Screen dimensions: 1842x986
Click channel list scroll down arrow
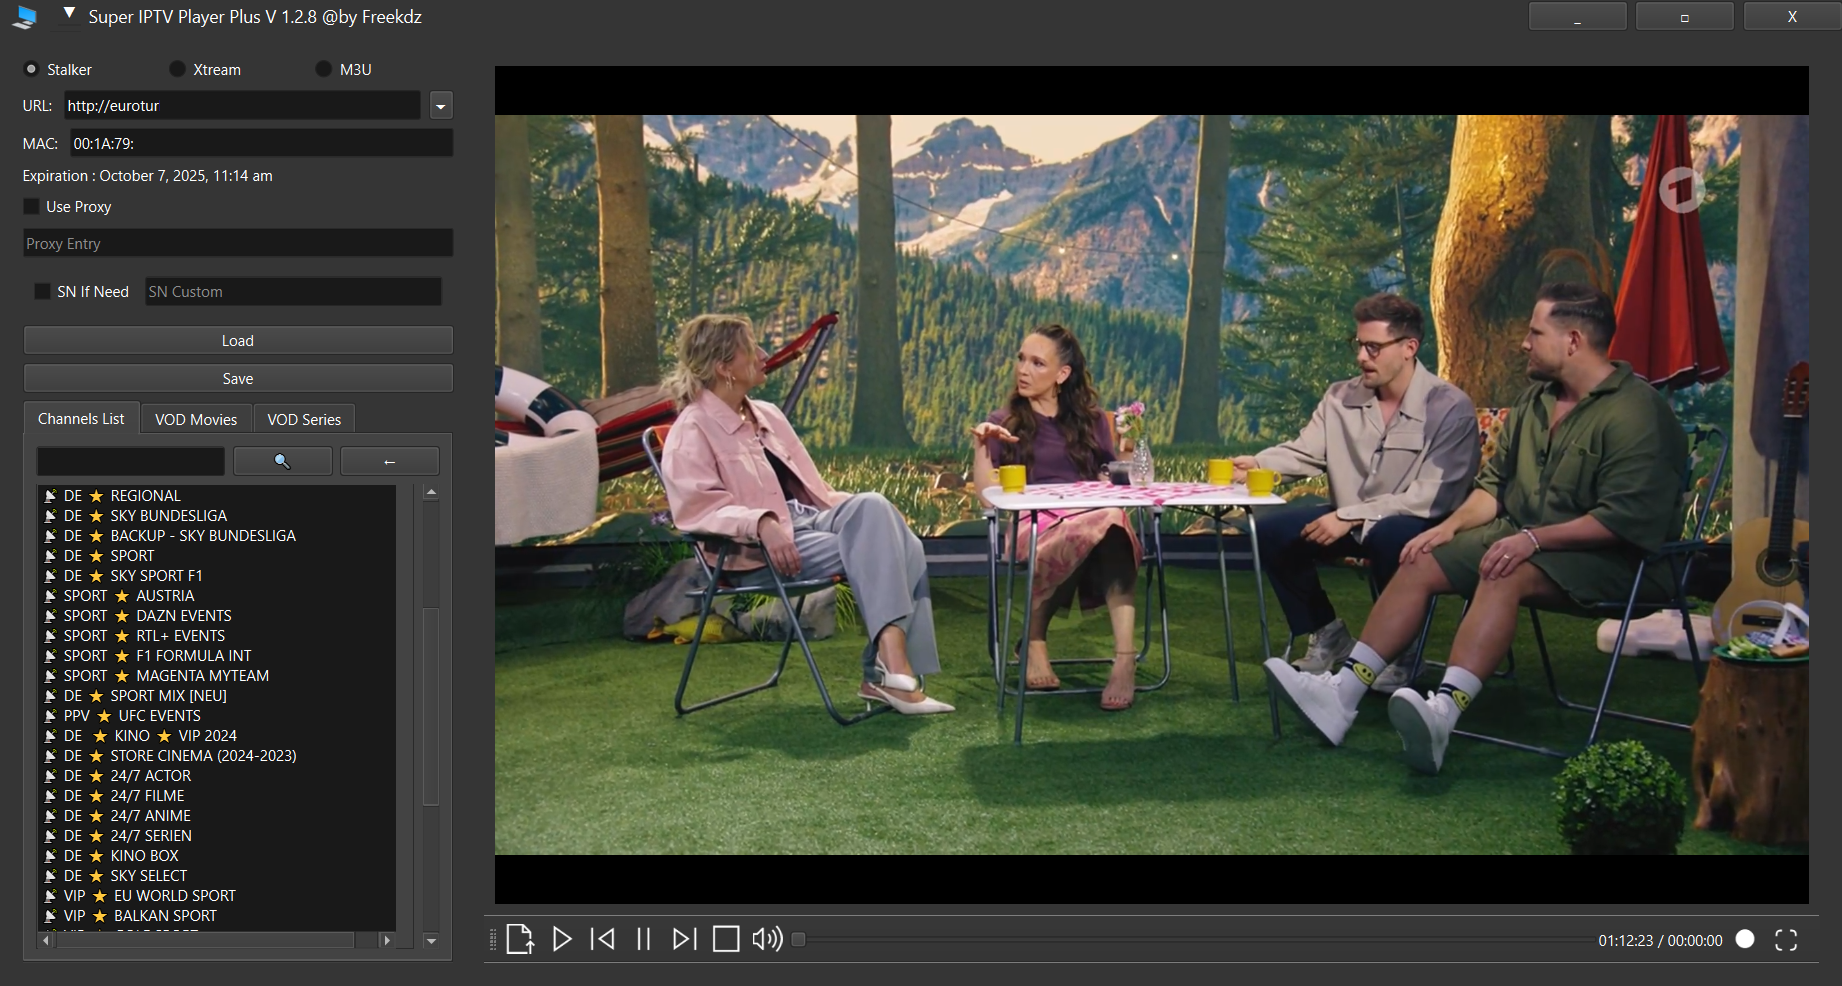click(431, 941)
